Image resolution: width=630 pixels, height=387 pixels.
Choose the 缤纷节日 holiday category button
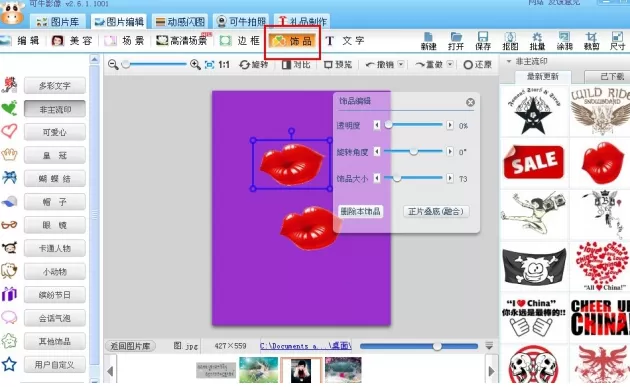click(x=55, y=295)
